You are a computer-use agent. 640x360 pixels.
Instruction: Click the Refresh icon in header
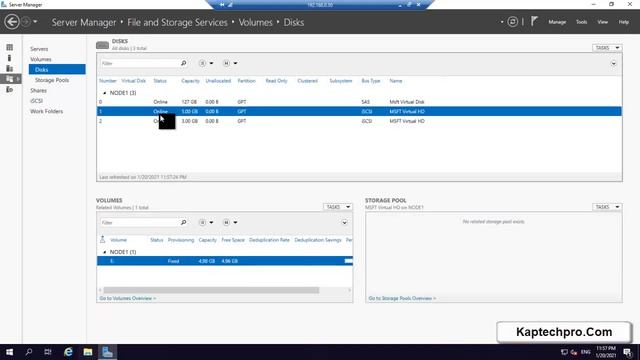(x=513, y=22)
